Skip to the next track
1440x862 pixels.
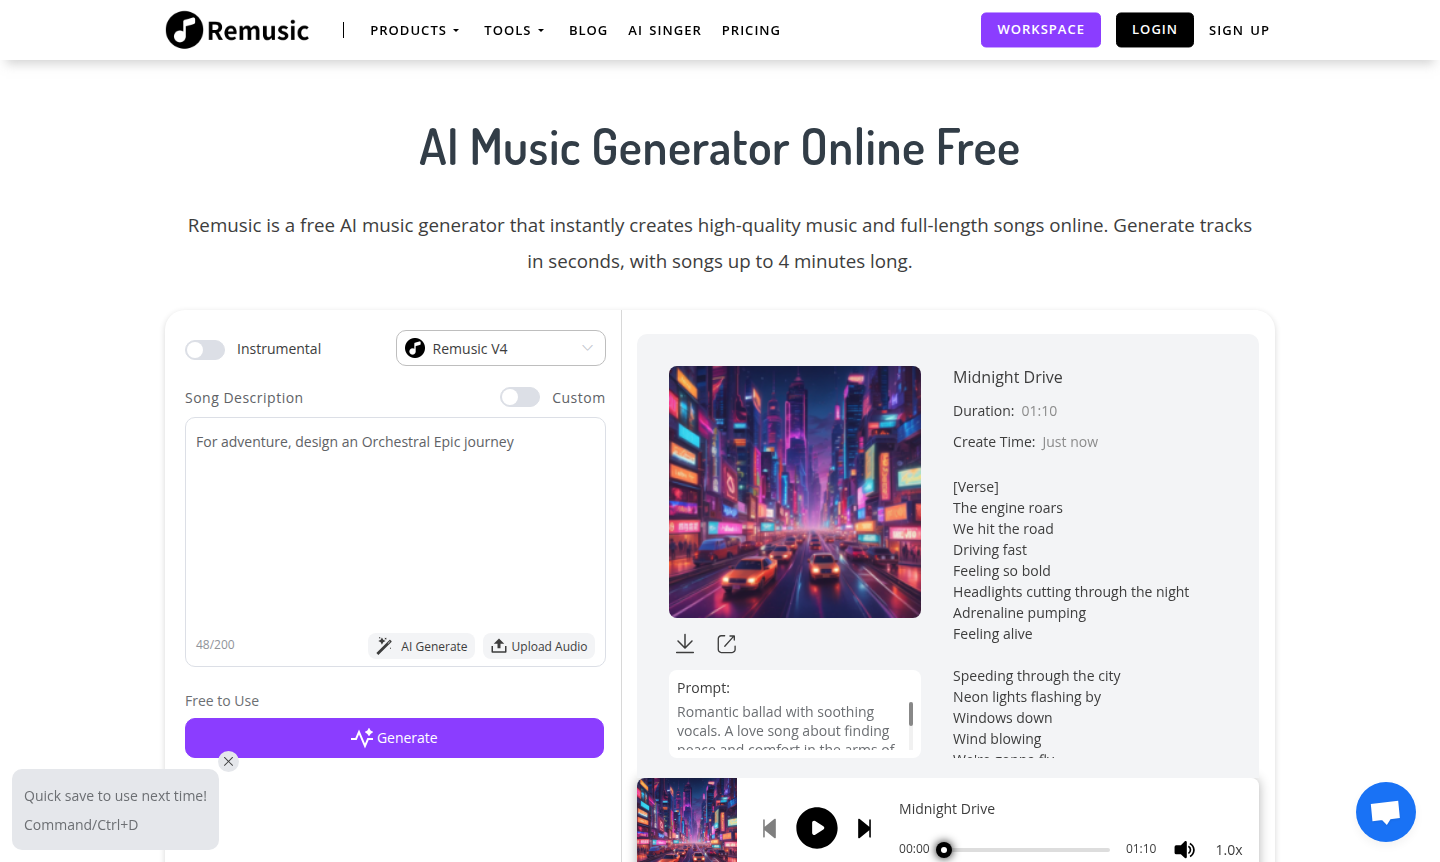pyautogui.click(x=865, y=828)
